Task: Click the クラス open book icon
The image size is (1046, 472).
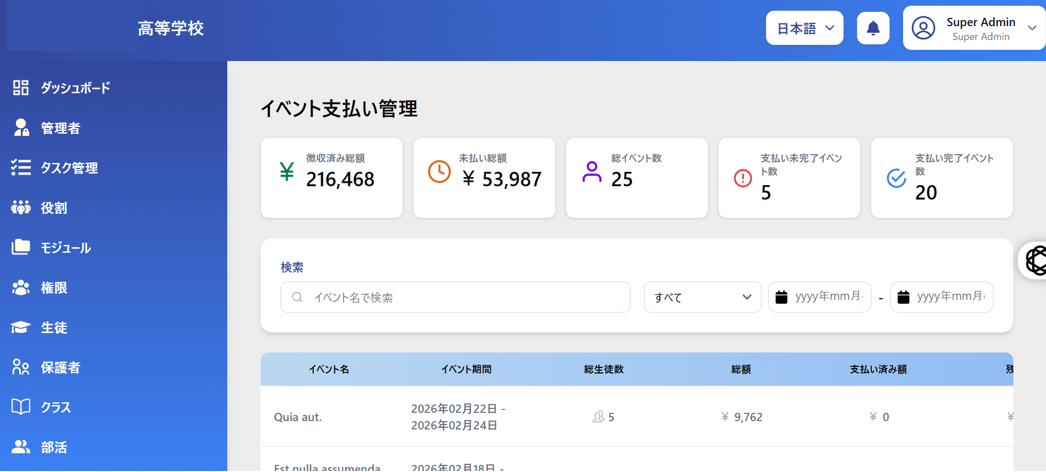Action: point(20,407)
